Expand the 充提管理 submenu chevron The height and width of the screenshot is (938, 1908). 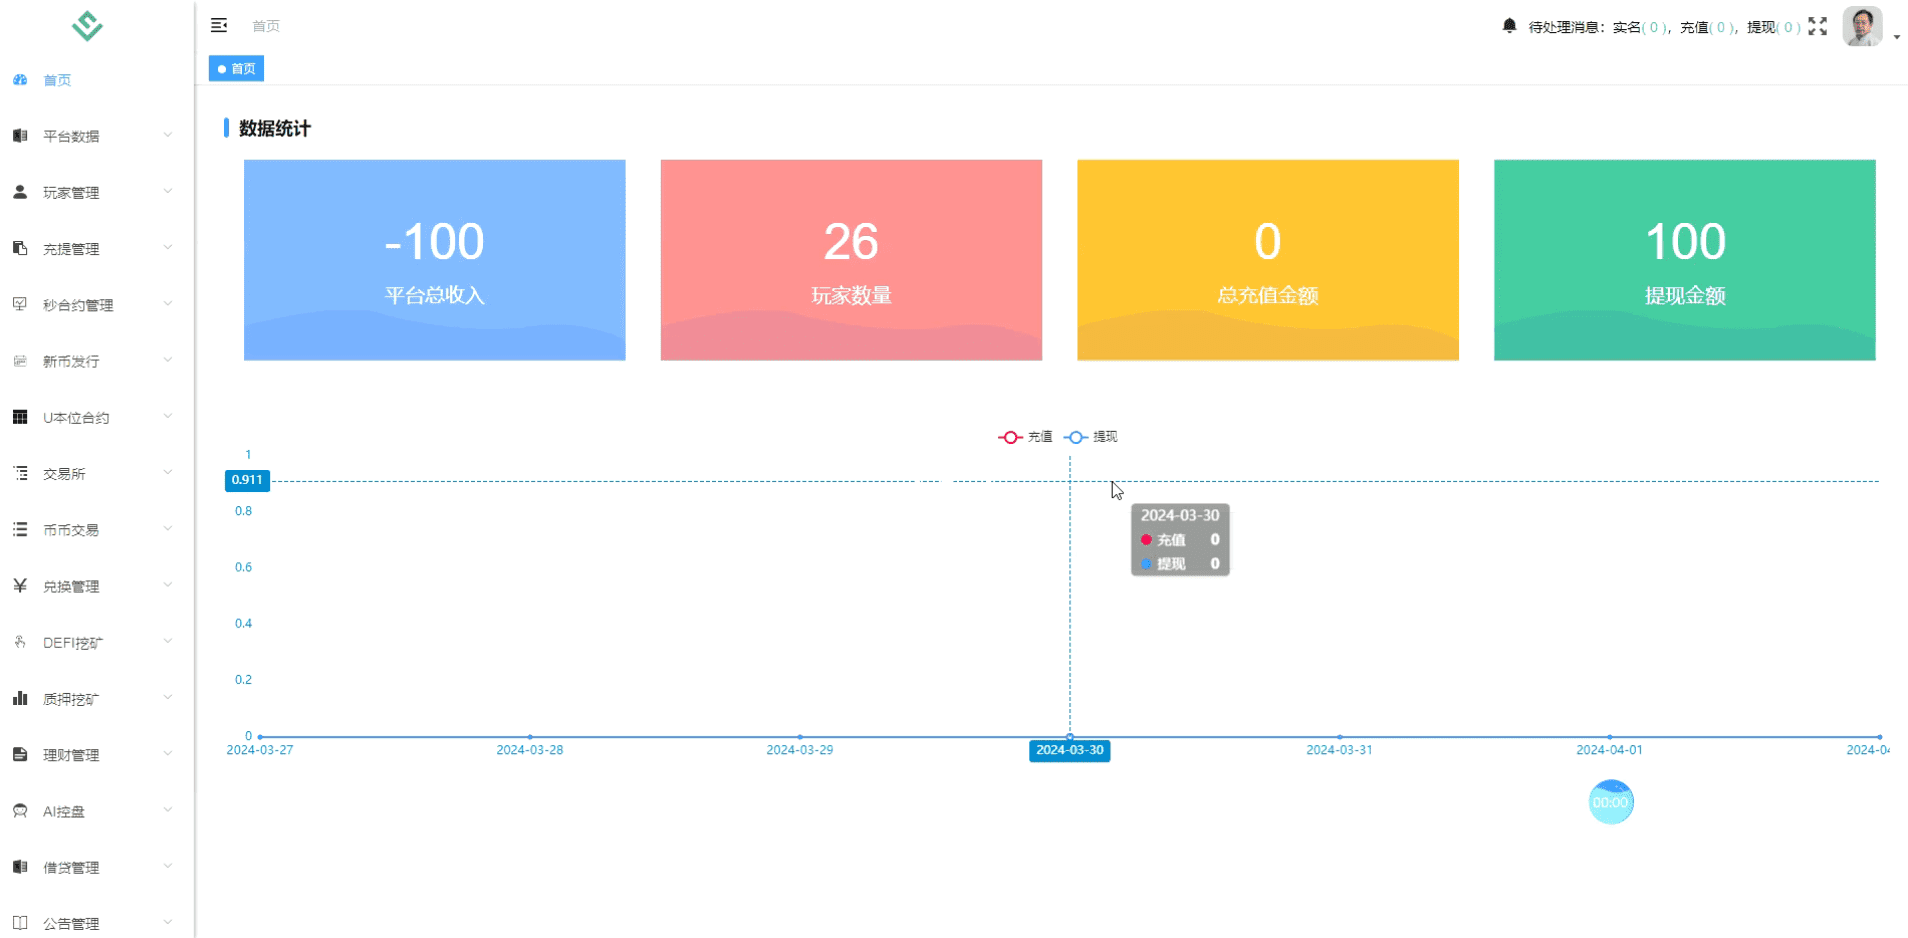[168, 248]
